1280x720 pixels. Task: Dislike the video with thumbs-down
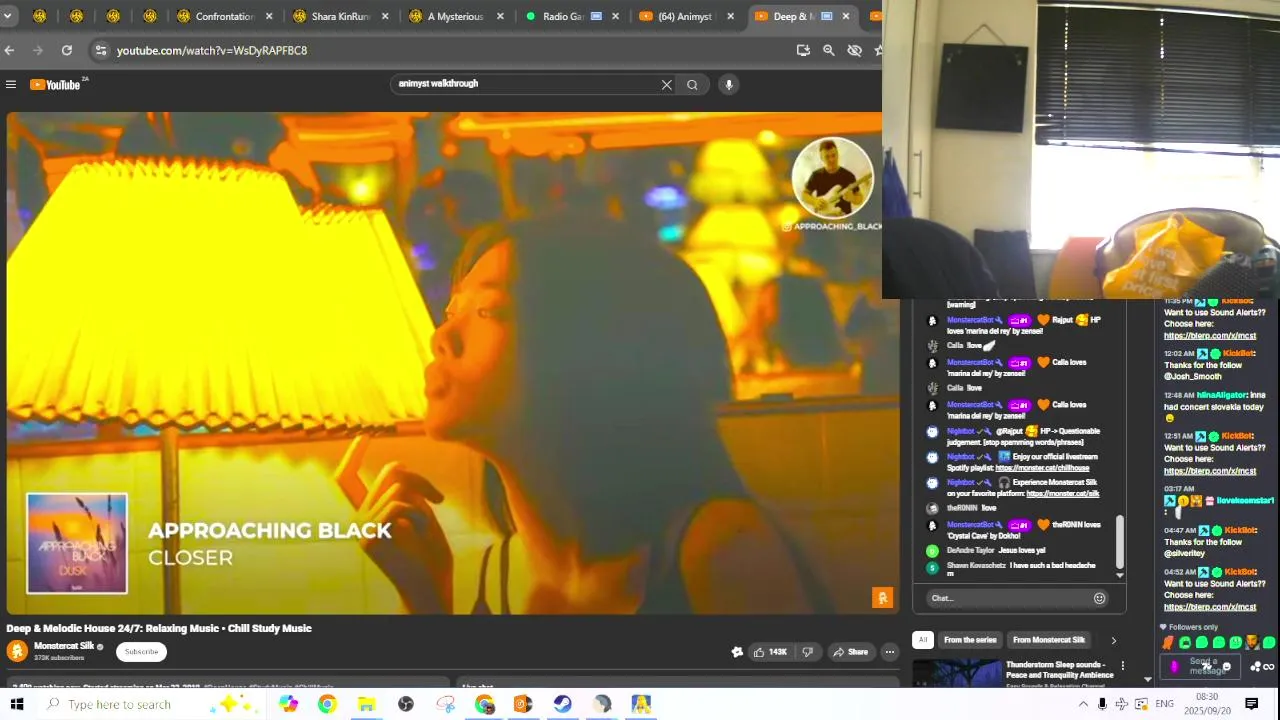click(x=808, y=652)
